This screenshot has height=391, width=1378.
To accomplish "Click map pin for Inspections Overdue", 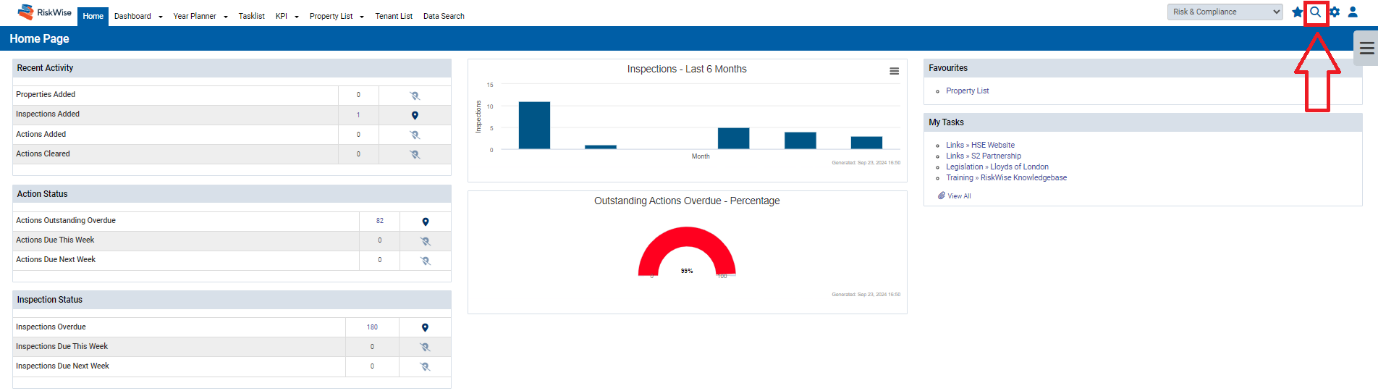I will (425, 327).
